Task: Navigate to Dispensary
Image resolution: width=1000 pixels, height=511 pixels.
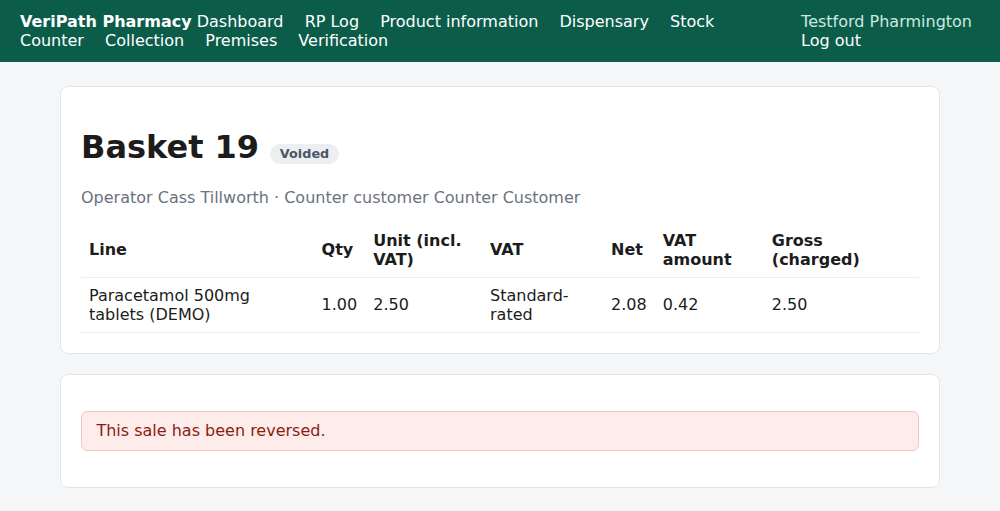Action: click(604, 22)
